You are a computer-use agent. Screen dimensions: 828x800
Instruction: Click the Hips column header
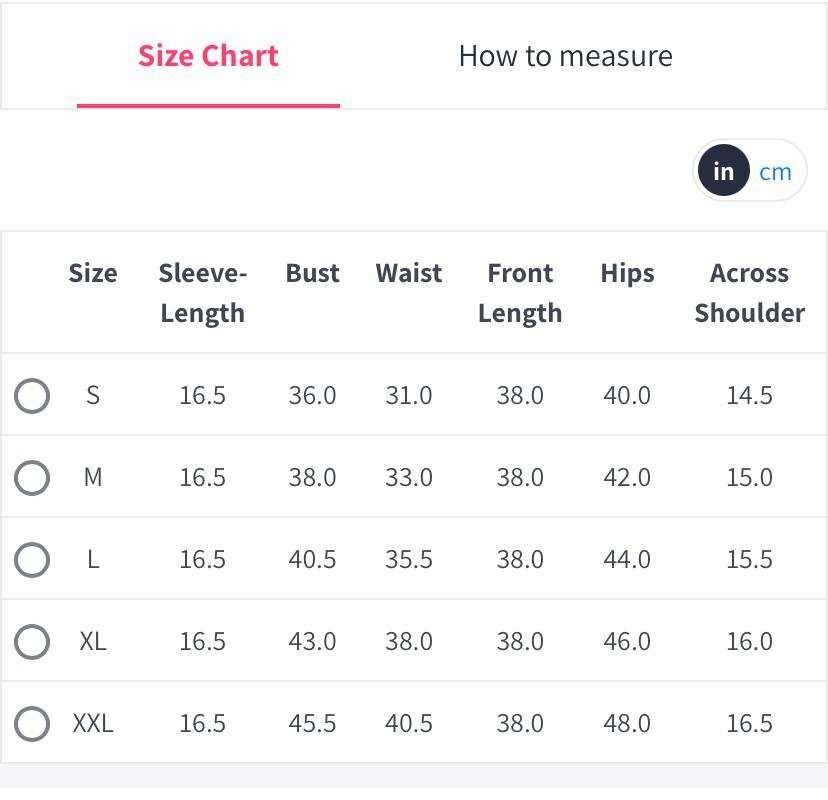(x=627, y=274)
